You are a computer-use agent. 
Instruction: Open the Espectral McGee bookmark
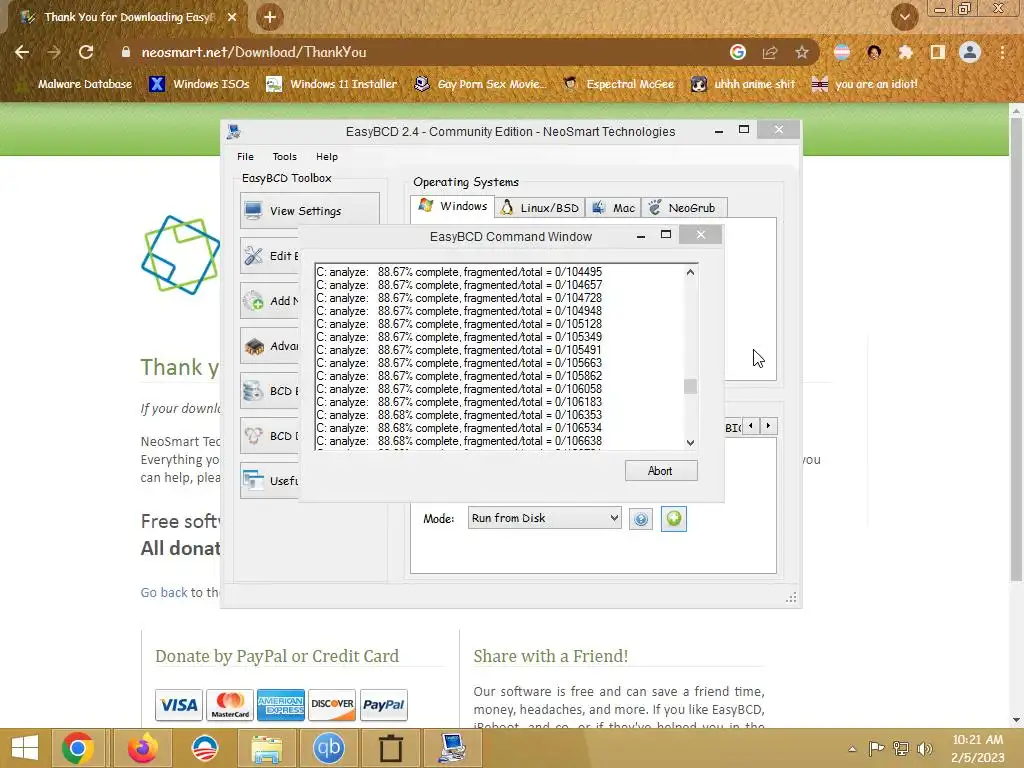pos(618,84)
